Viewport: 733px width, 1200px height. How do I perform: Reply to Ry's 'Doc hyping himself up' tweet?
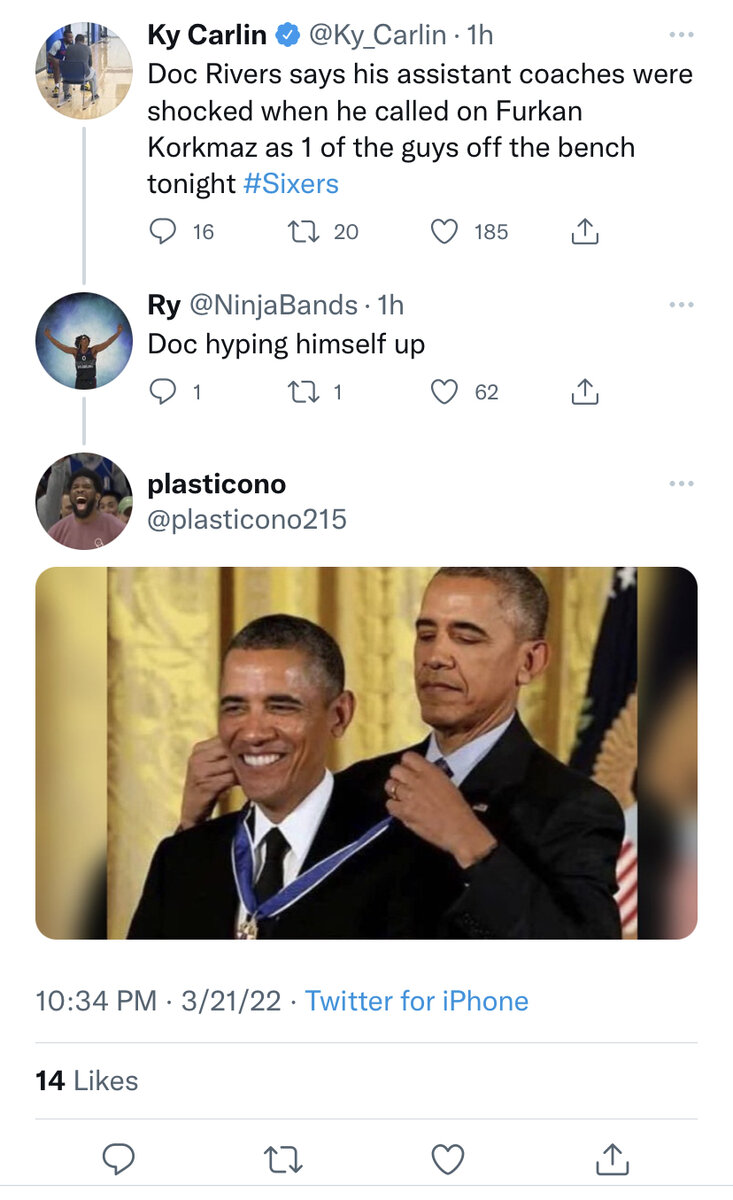(x=162, y=392)
